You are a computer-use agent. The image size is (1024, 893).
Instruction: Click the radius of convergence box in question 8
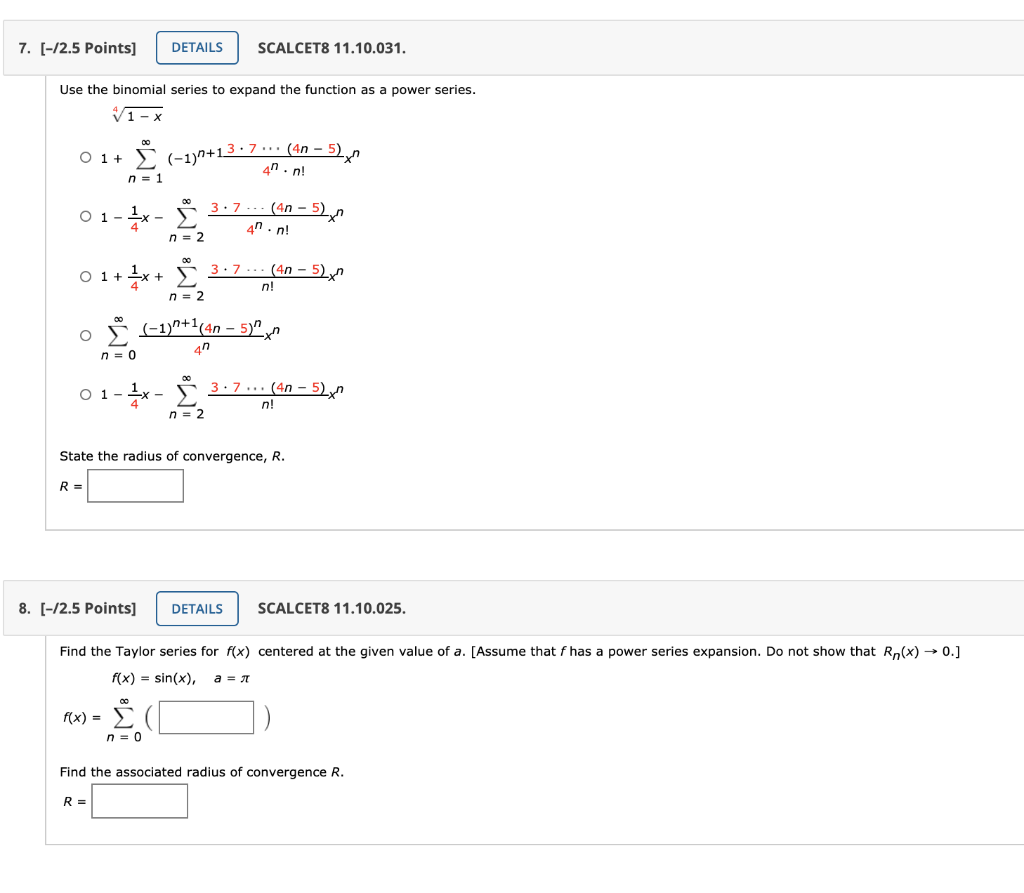(139, 800)
